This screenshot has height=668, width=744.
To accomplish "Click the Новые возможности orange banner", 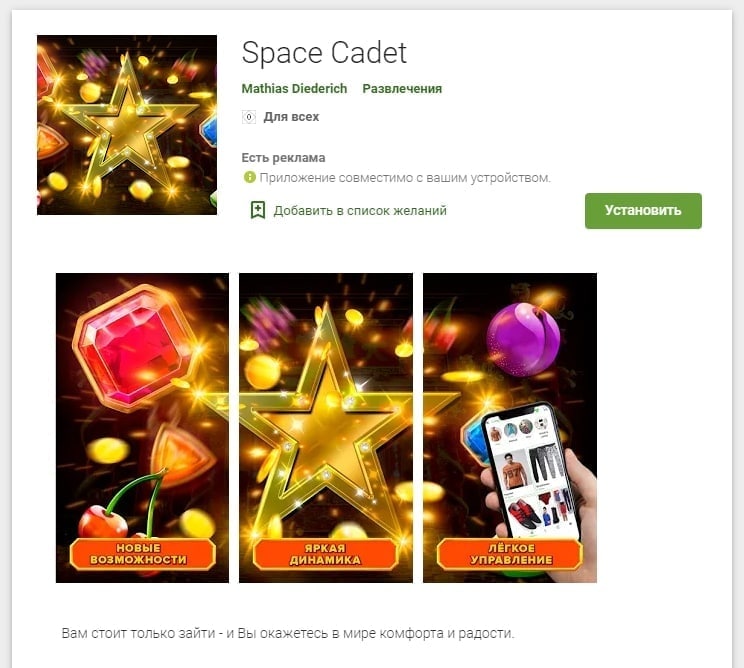I will 142,554.
